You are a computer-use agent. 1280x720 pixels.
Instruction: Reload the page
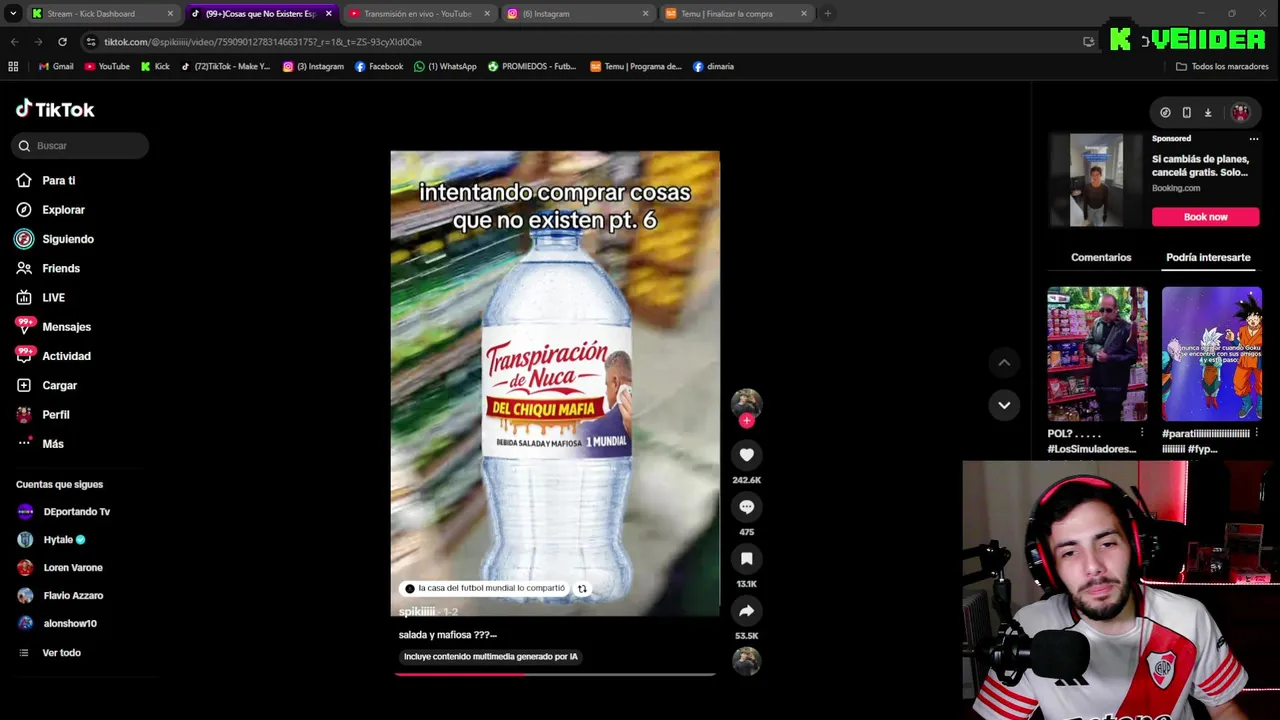click(x=62, y=42)
